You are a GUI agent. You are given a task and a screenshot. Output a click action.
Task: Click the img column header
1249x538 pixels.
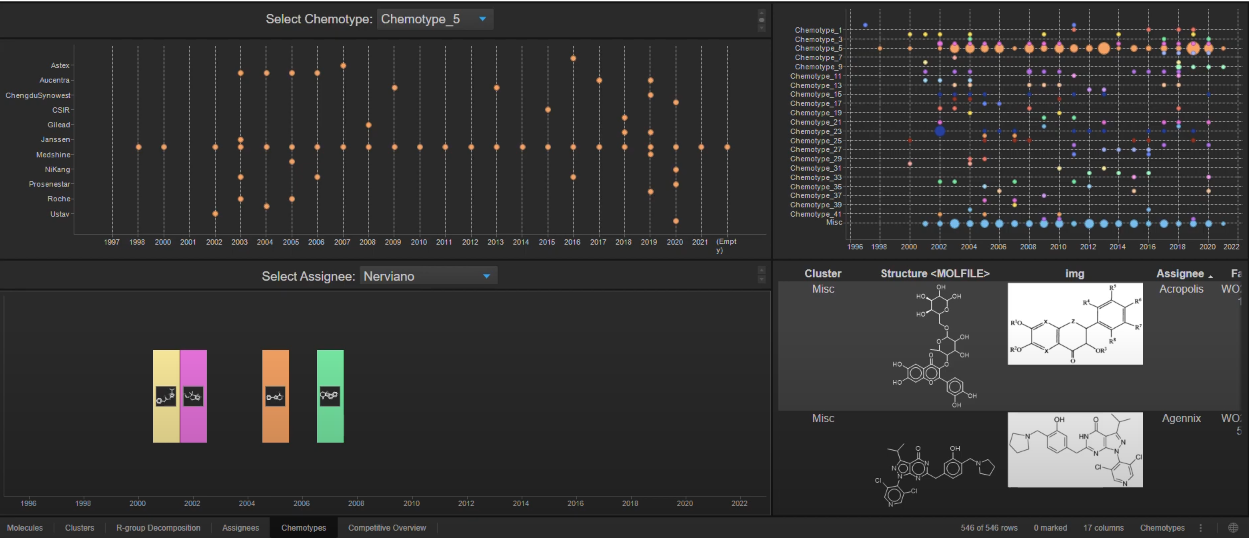(x=1075, y=273)
